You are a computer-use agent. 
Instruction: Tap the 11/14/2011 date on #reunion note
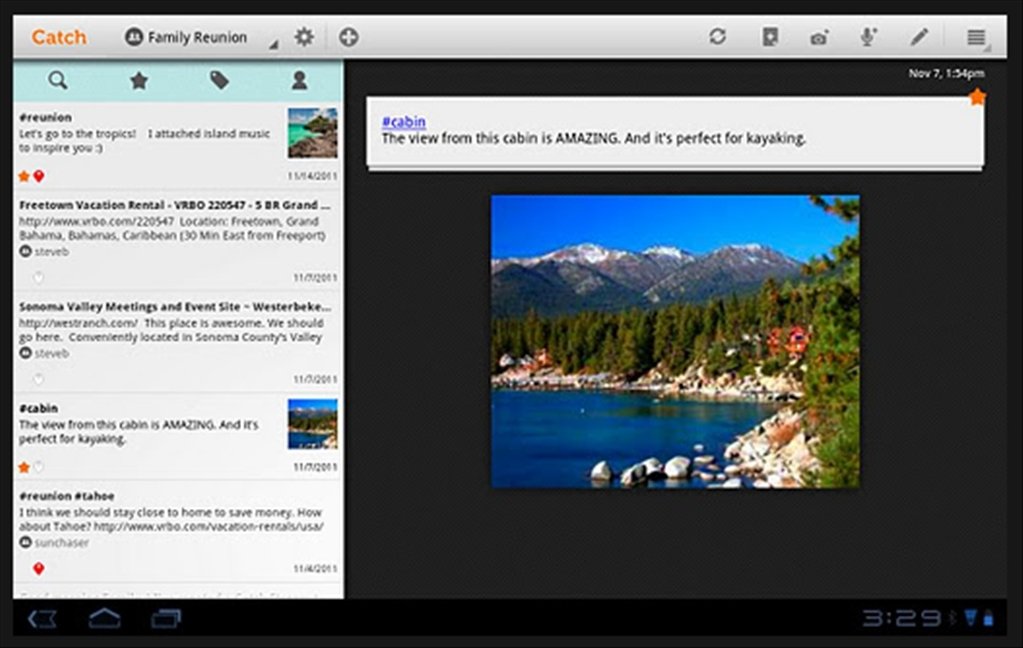tap(313, 176)
